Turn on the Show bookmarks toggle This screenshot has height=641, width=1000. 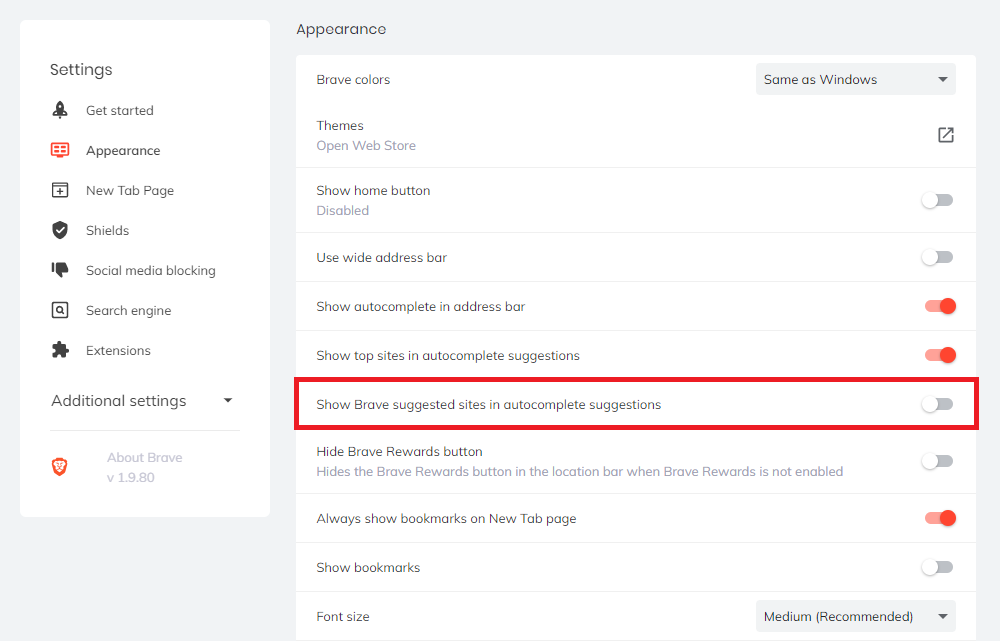point(938,567)
